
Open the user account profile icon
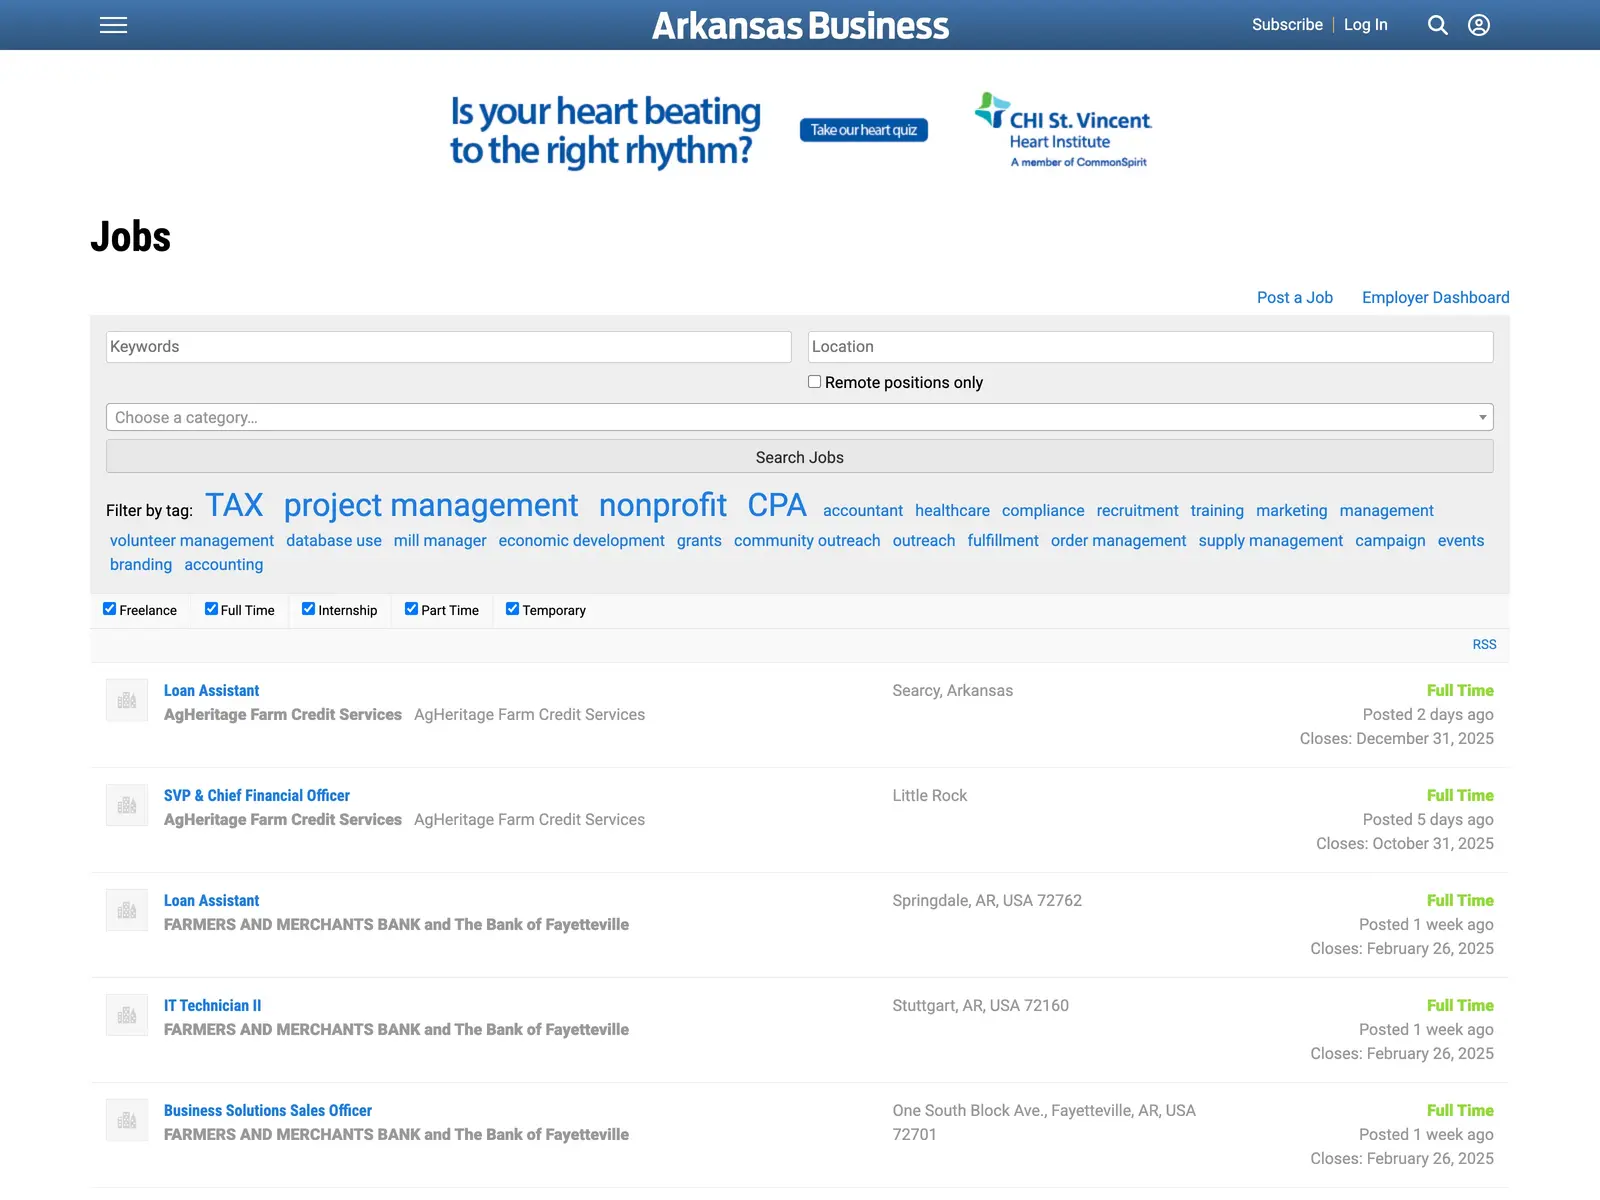click(1479, 25)
